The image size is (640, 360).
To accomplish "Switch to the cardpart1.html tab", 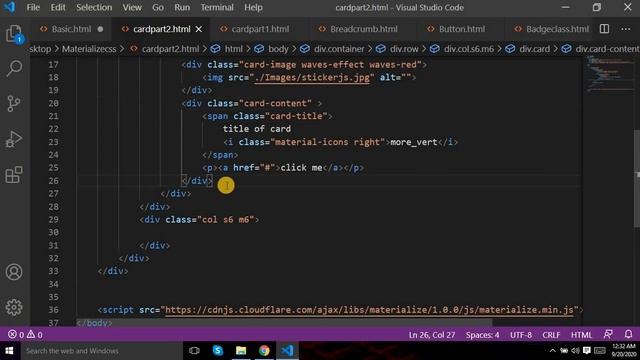I will point(260,29).
